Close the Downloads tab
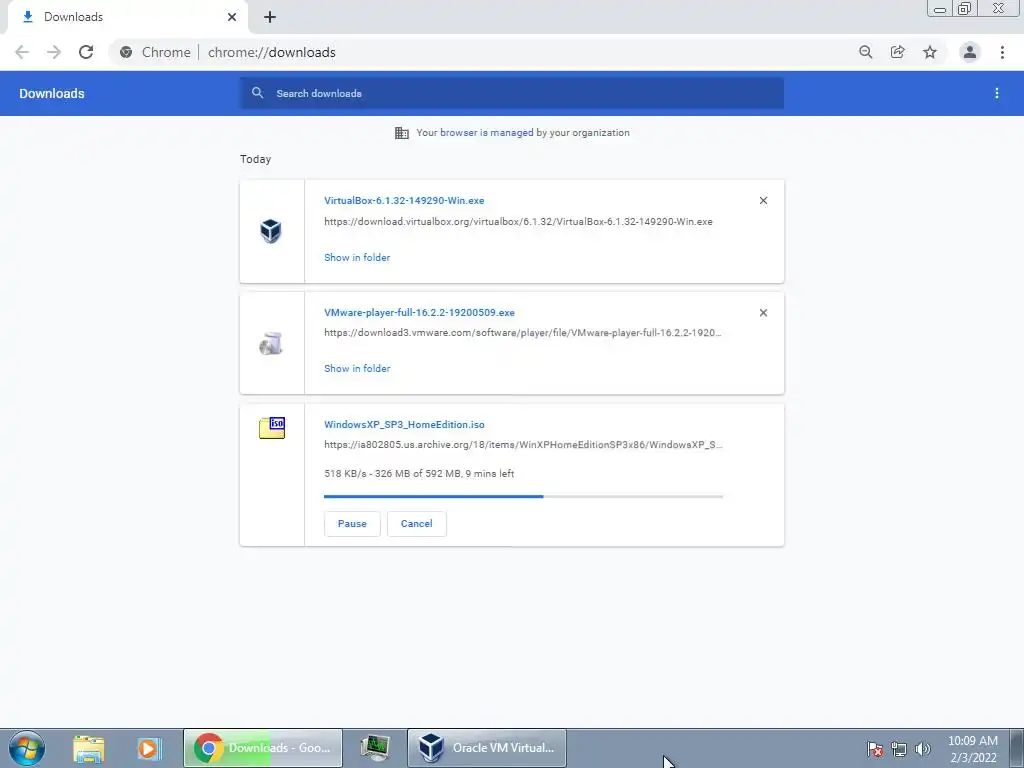Screen dimensions: 1024x768 (232, 17)
